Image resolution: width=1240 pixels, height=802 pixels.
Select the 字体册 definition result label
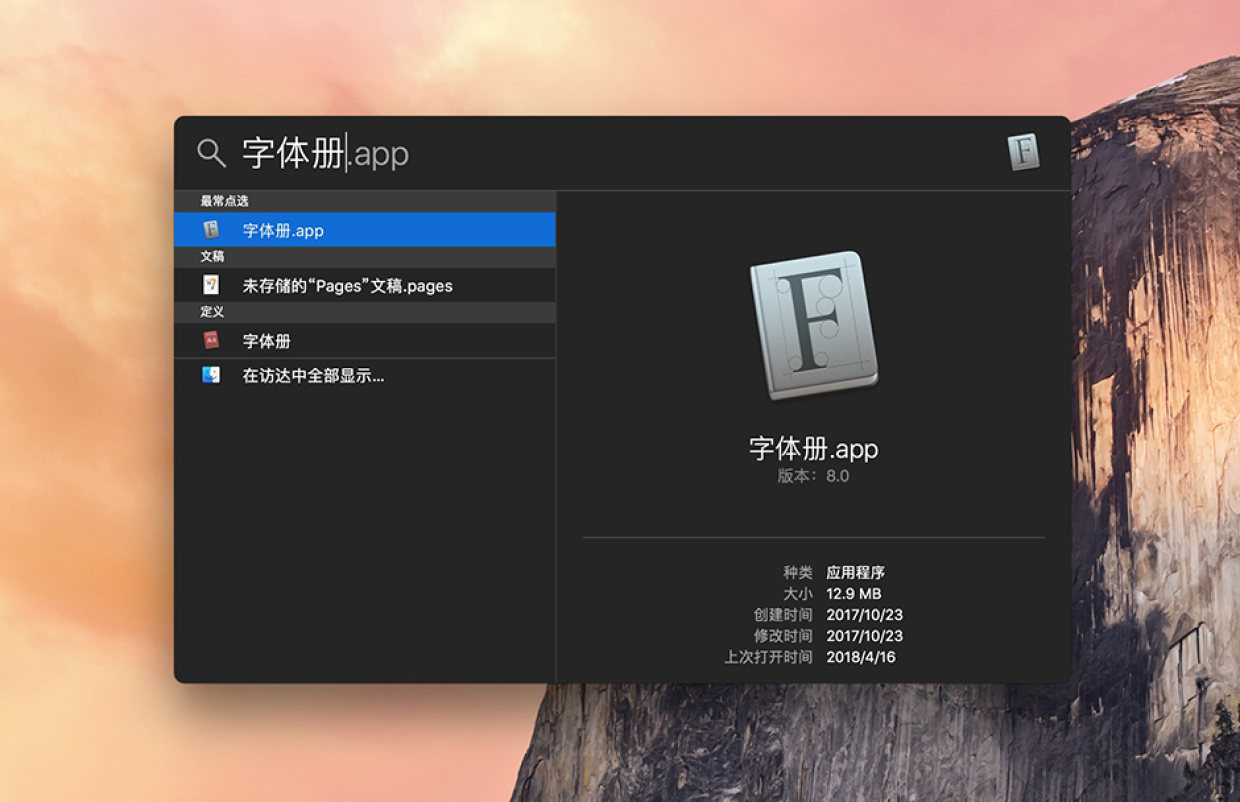pos(267,341)
